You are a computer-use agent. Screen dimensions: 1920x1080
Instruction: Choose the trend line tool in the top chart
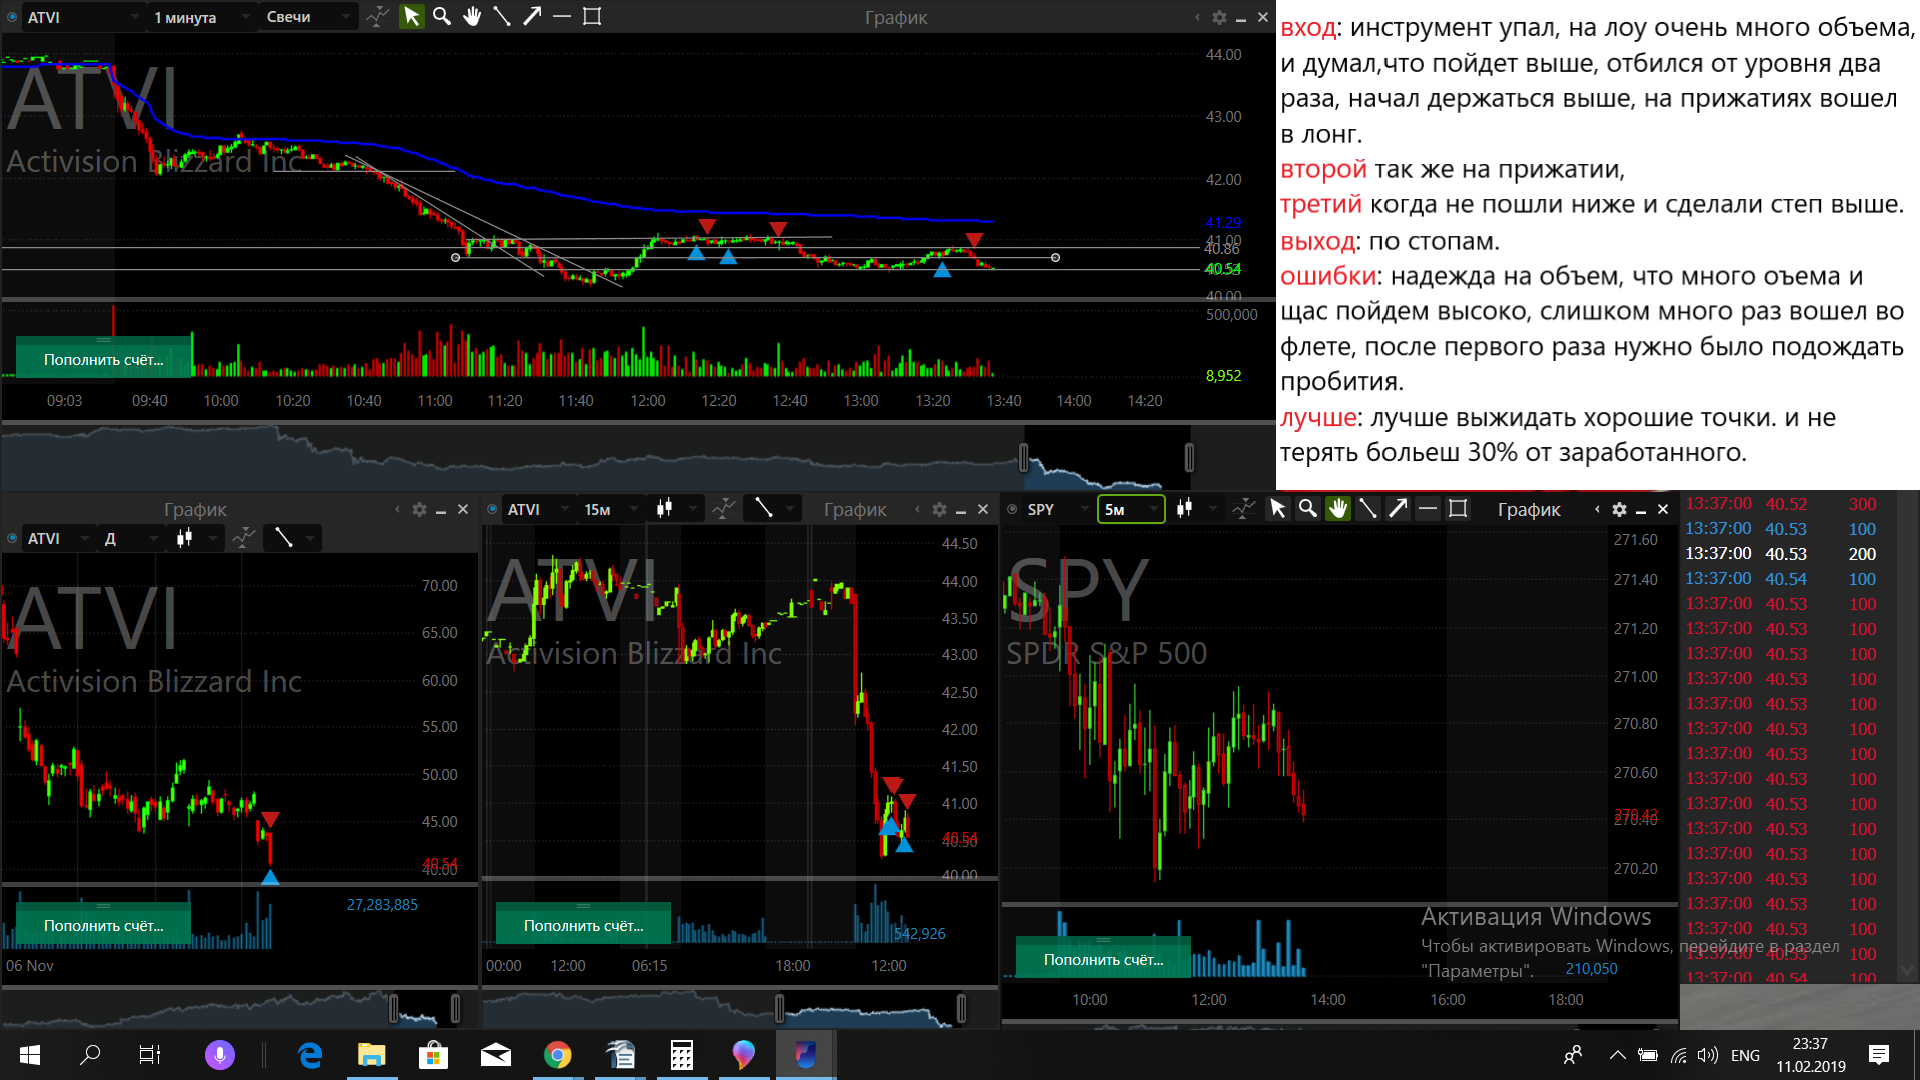pos(502,16)
